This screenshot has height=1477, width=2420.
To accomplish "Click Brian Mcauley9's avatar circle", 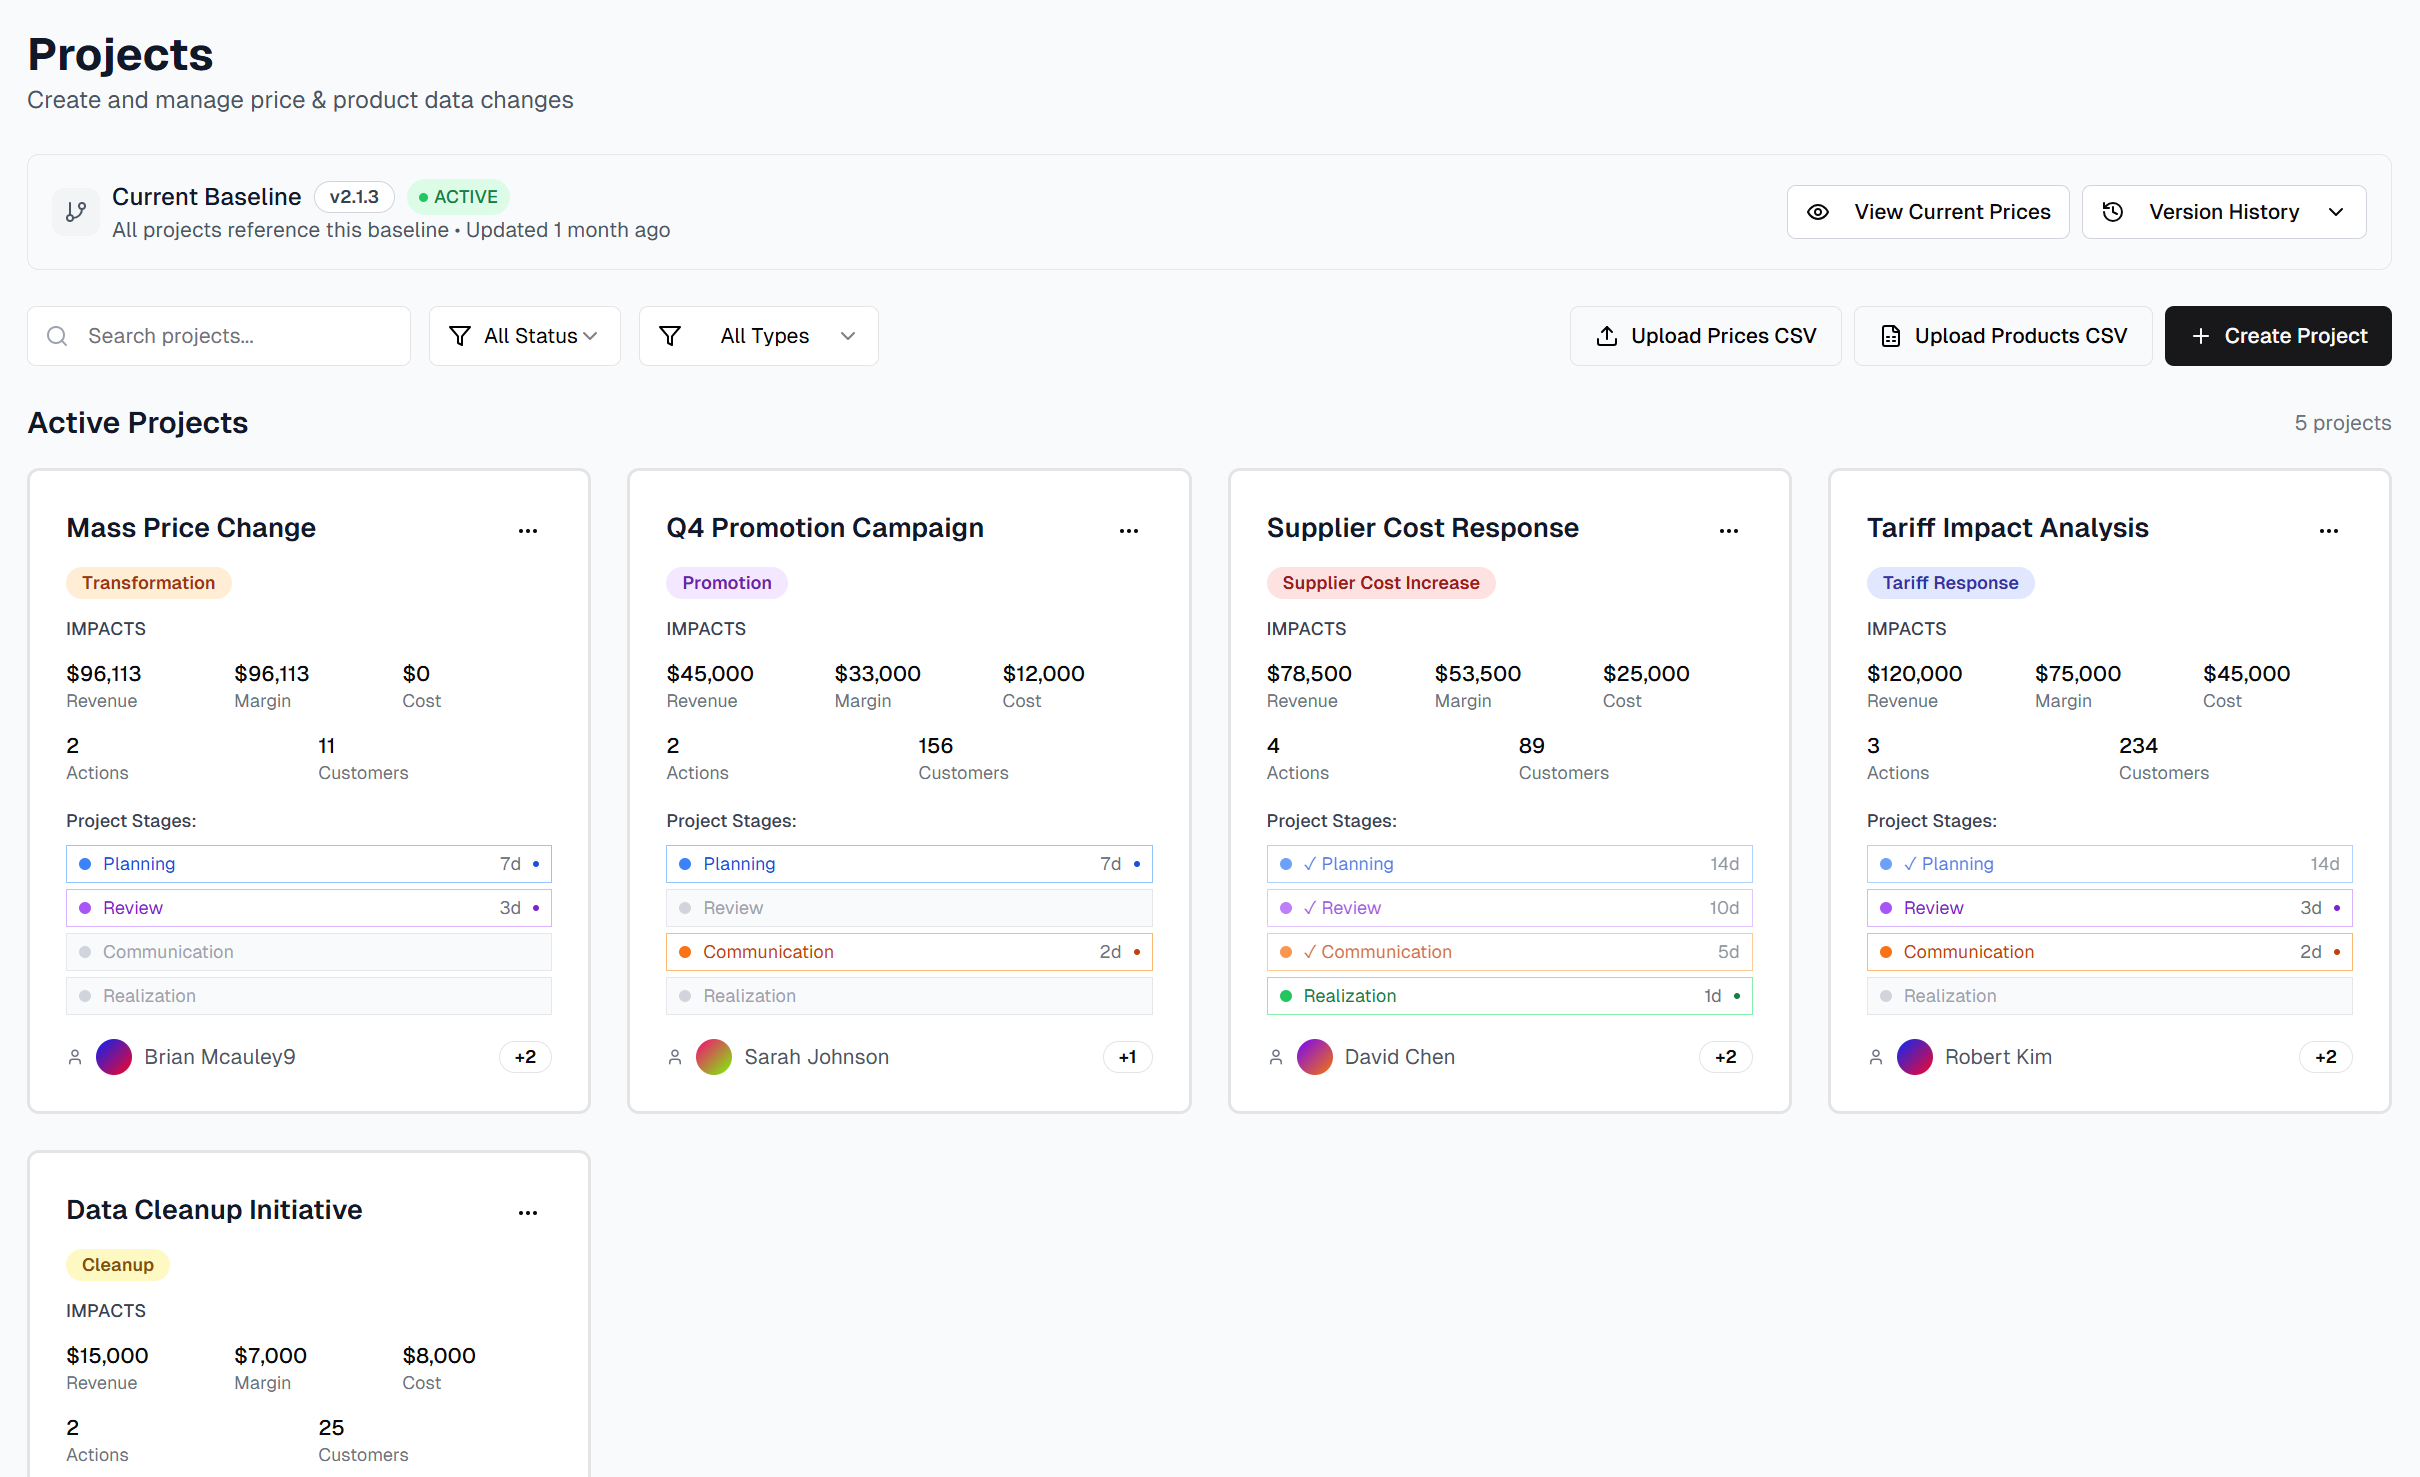I will tap(114, 1057).
